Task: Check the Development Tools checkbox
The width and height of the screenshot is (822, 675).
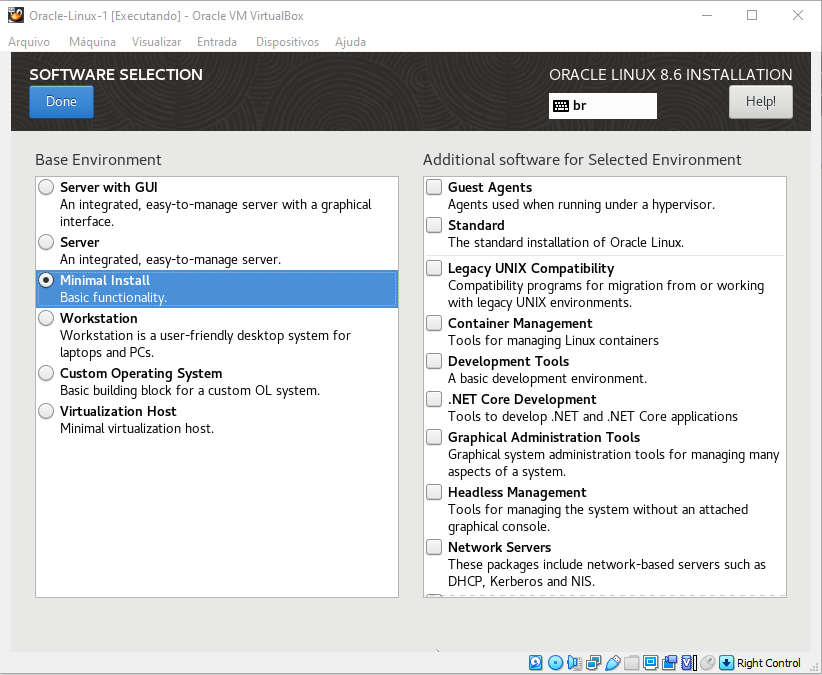Action: point(434,361)
